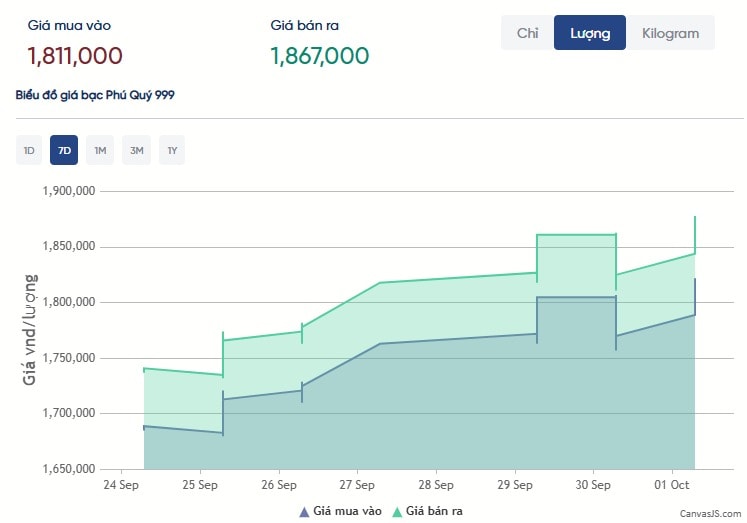Click the sell price 1,867,000 value
747x523 pixels.
click(319, 56)
